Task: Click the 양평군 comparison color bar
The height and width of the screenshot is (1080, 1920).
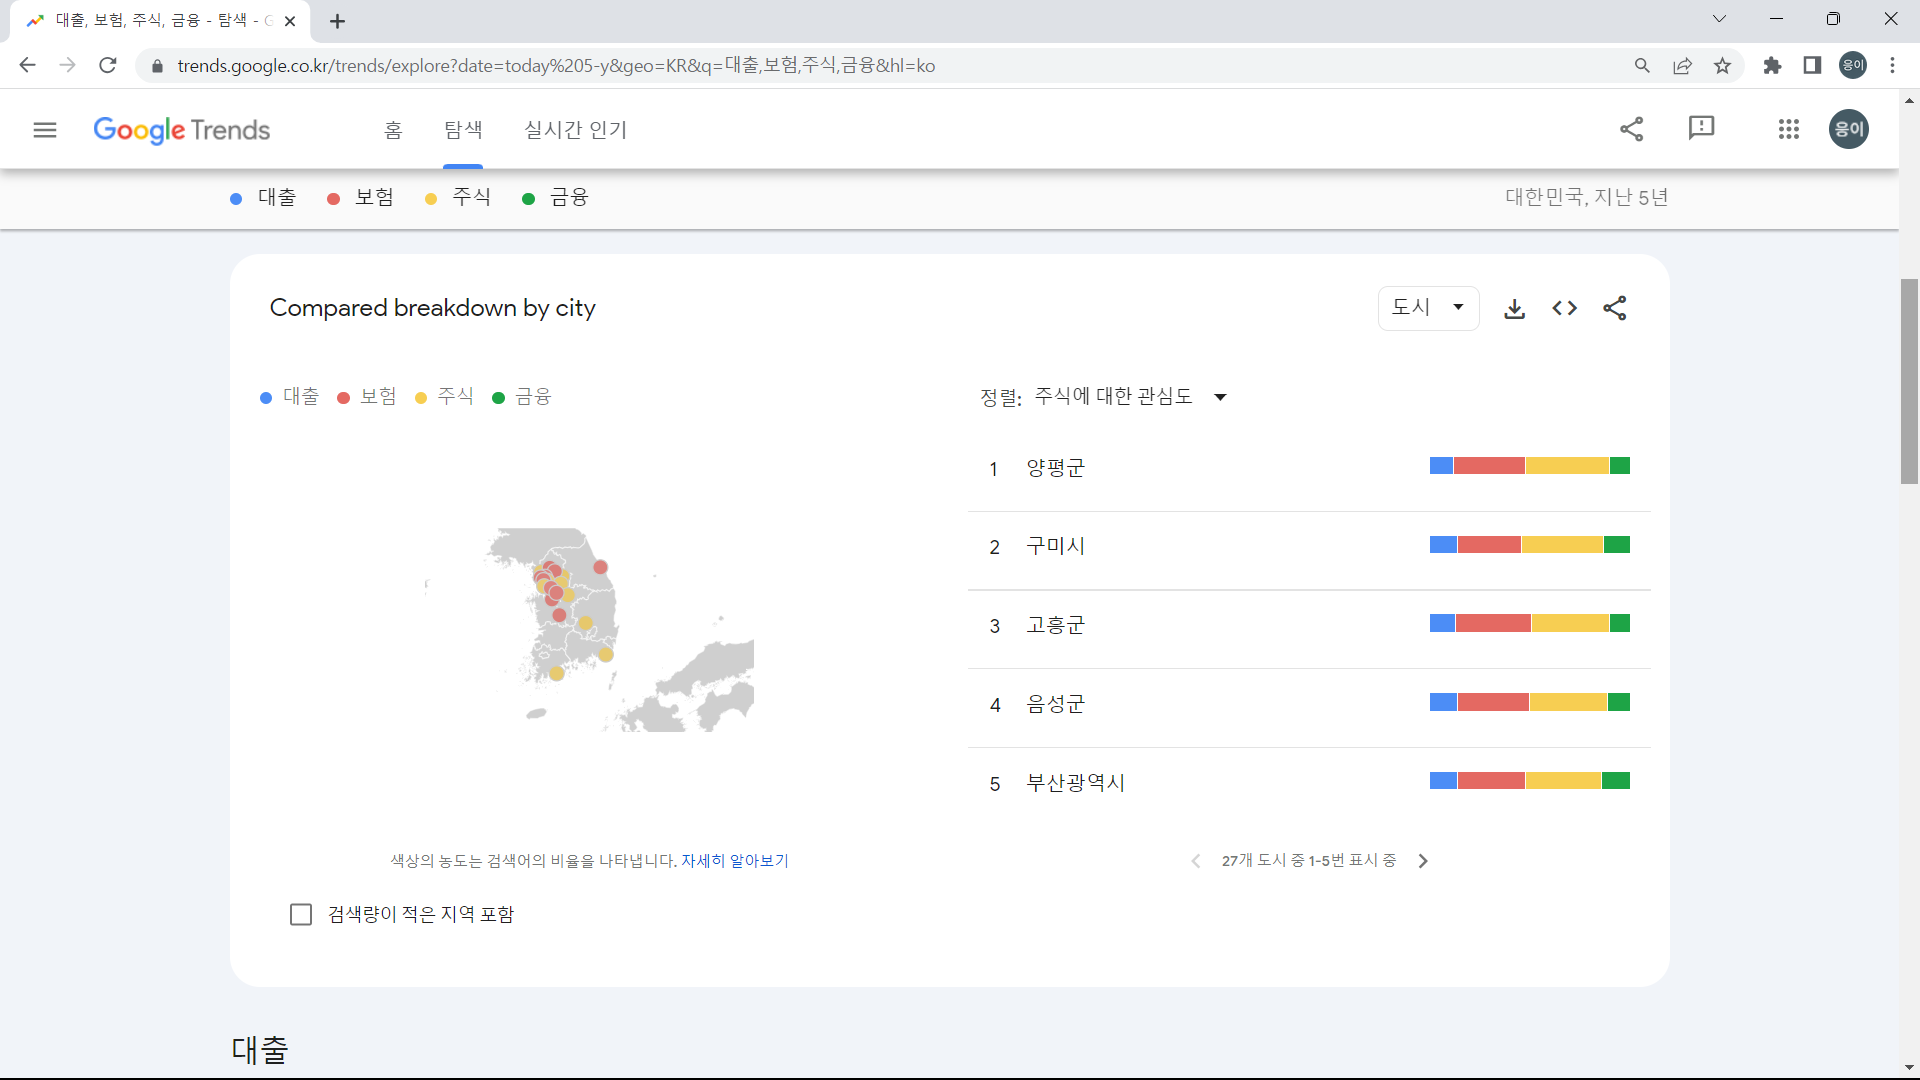Action: tap(1529, 465)
